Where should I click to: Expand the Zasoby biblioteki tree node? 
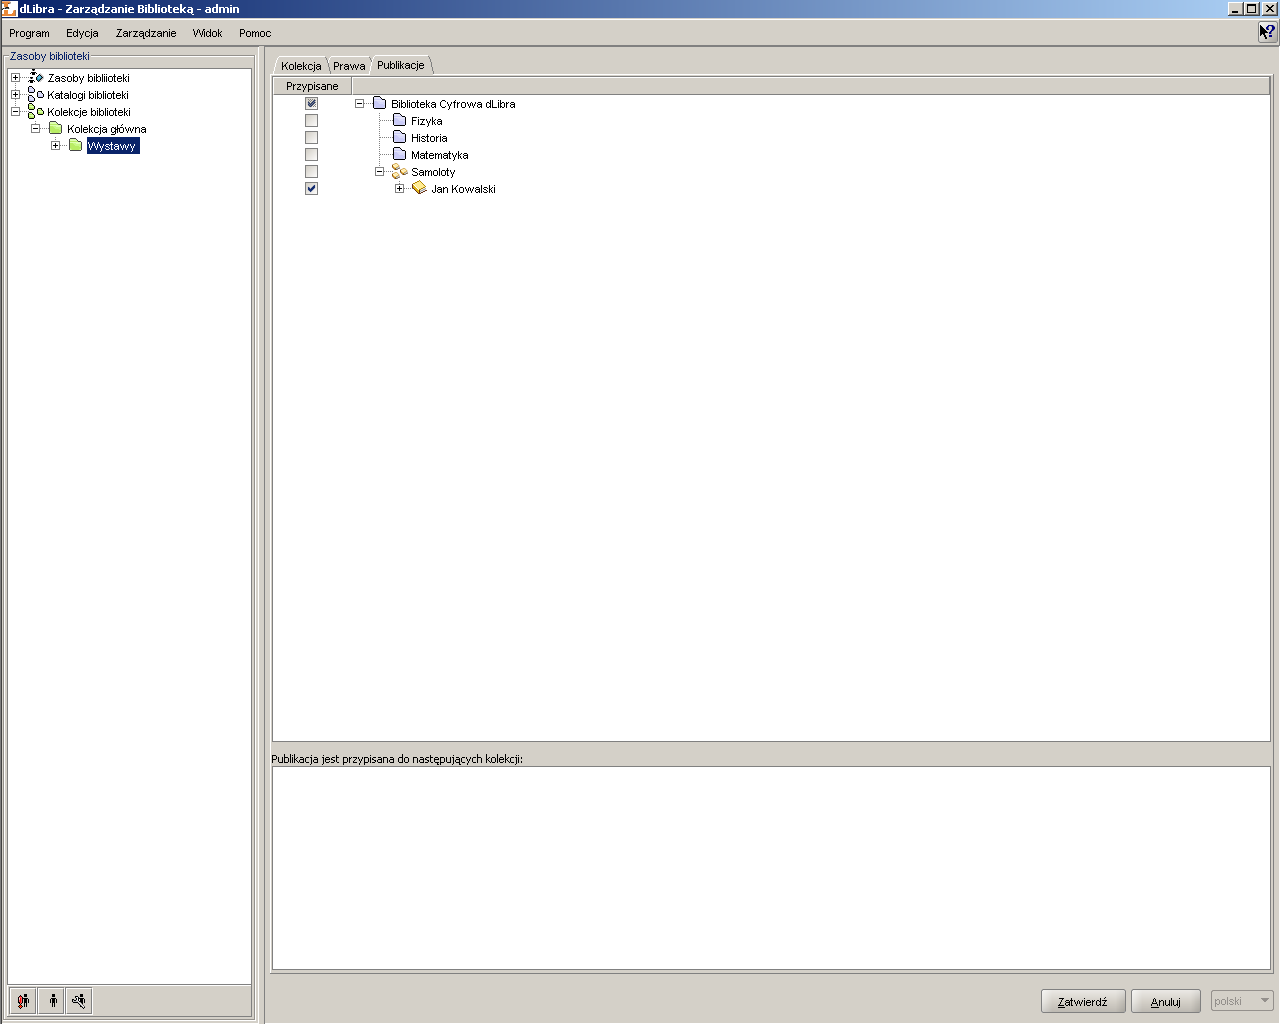click(15, 78)
